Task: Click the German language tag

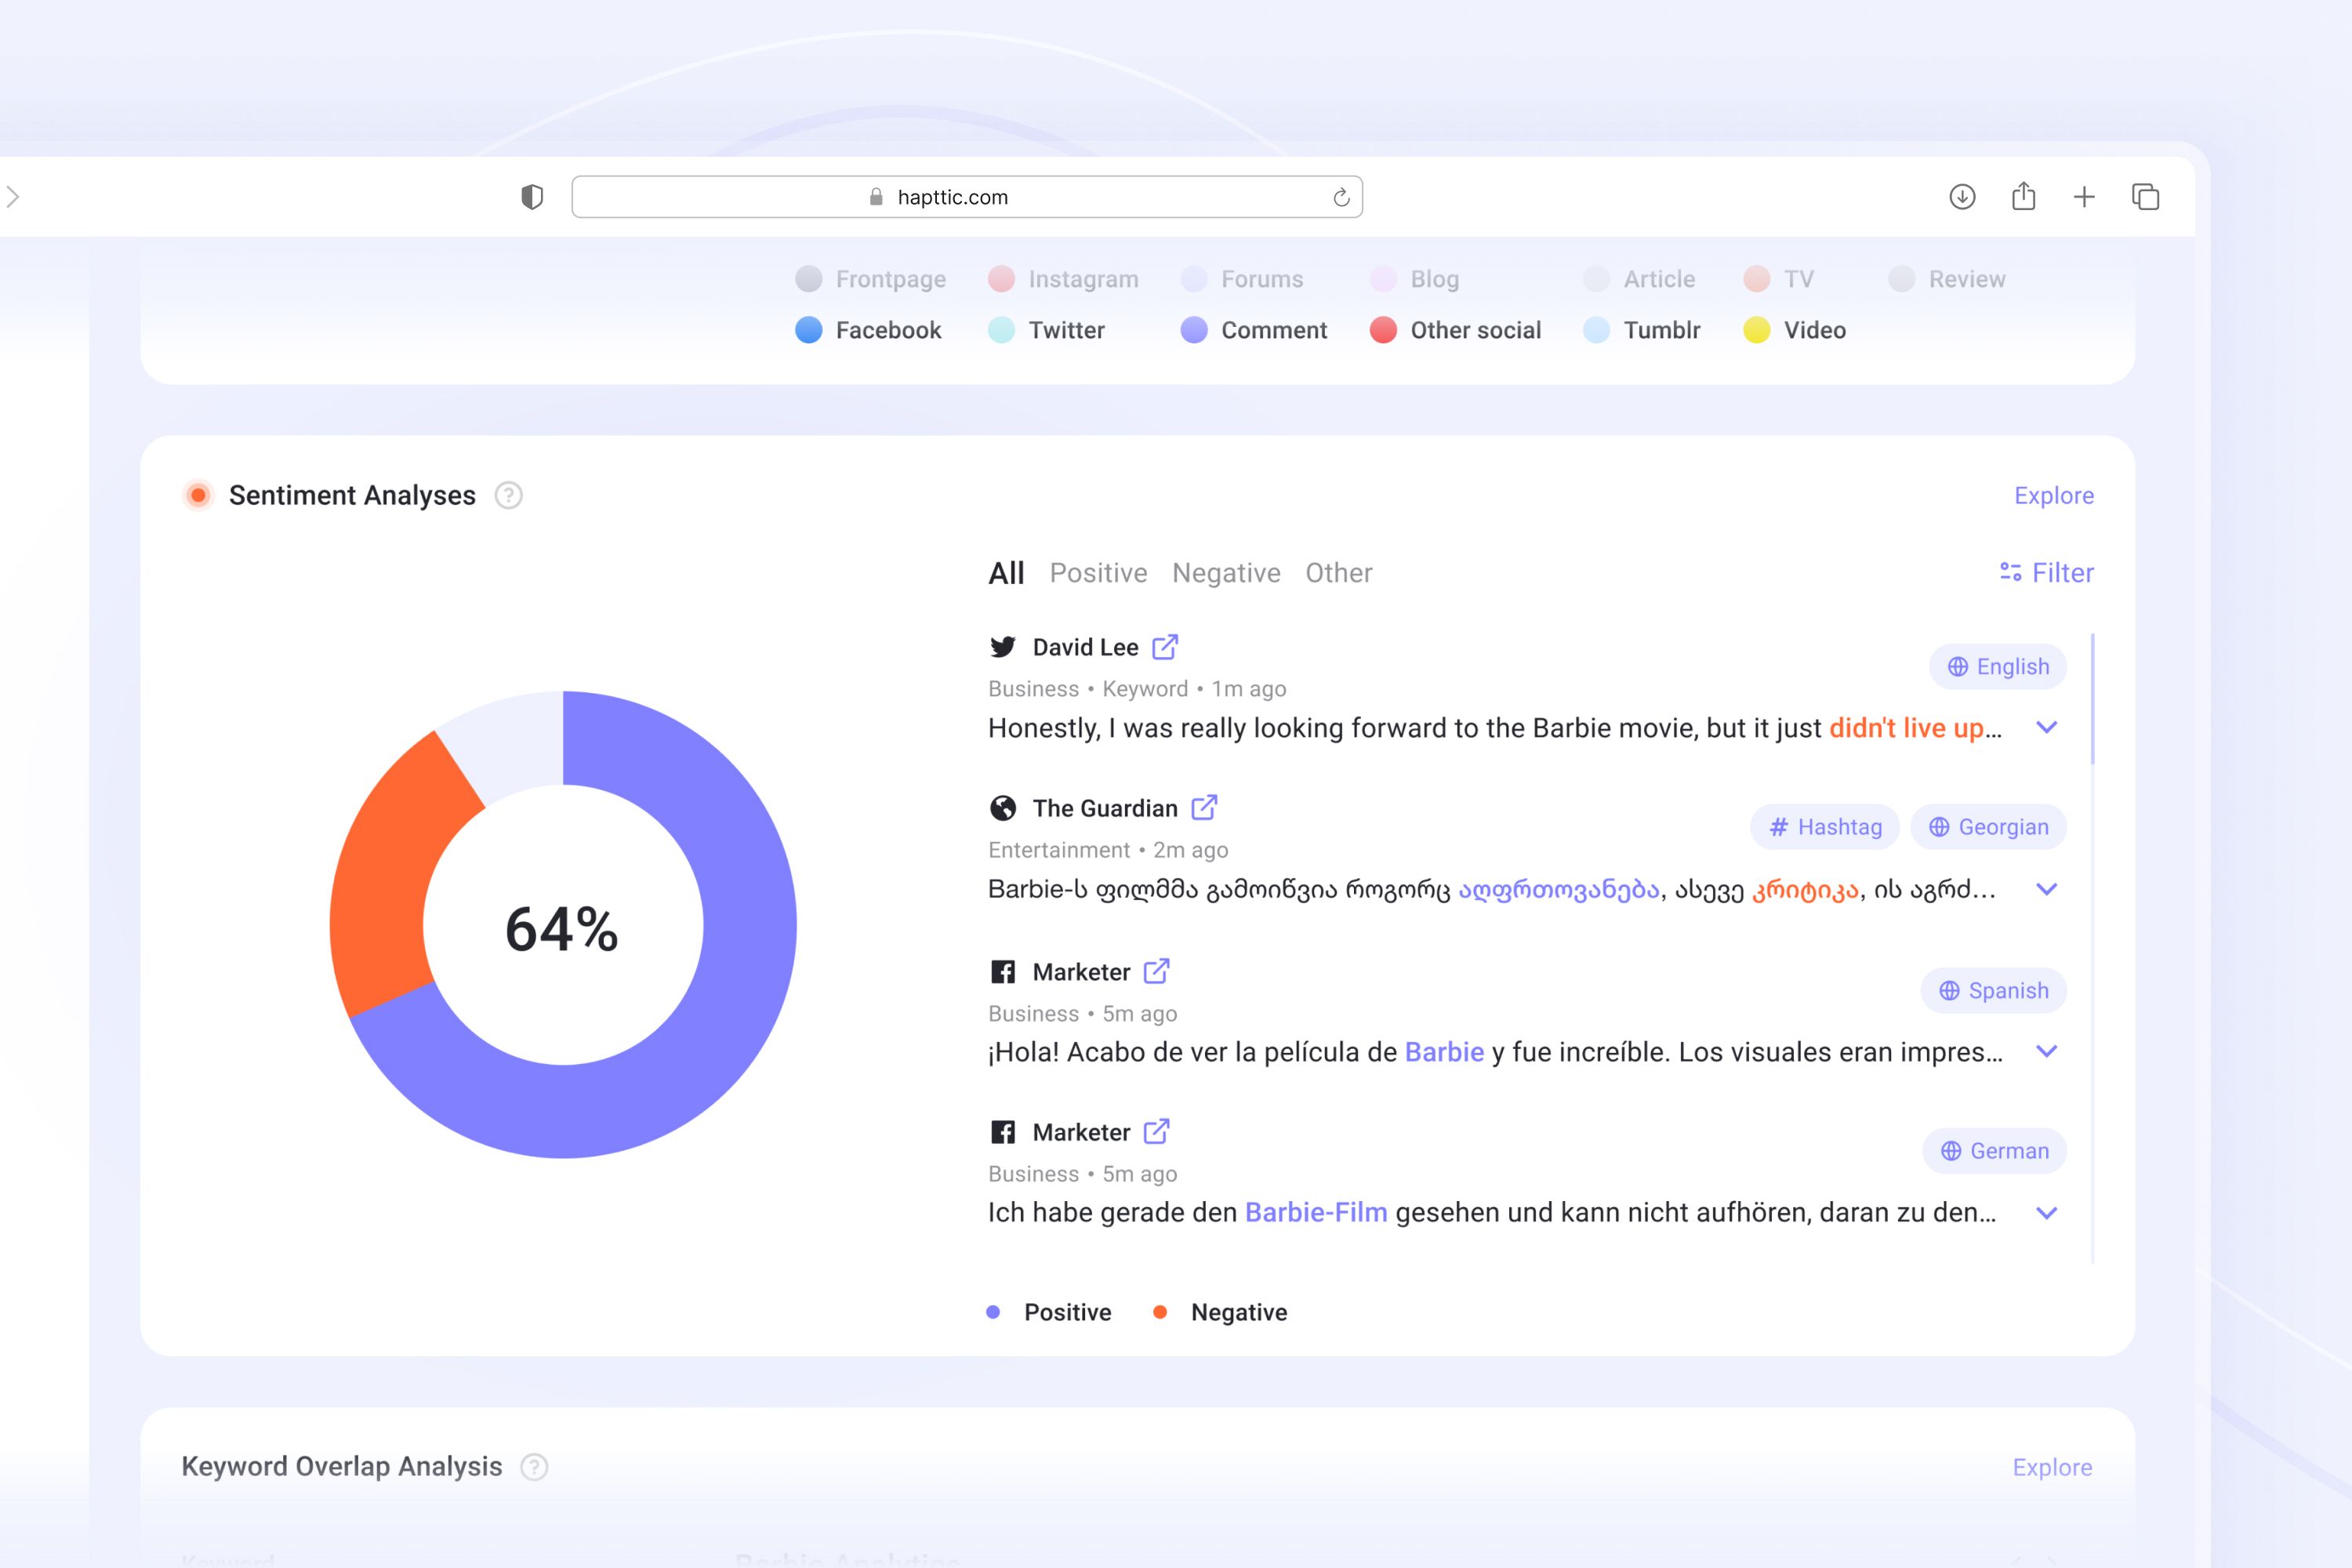Action: (1994, 1151)
